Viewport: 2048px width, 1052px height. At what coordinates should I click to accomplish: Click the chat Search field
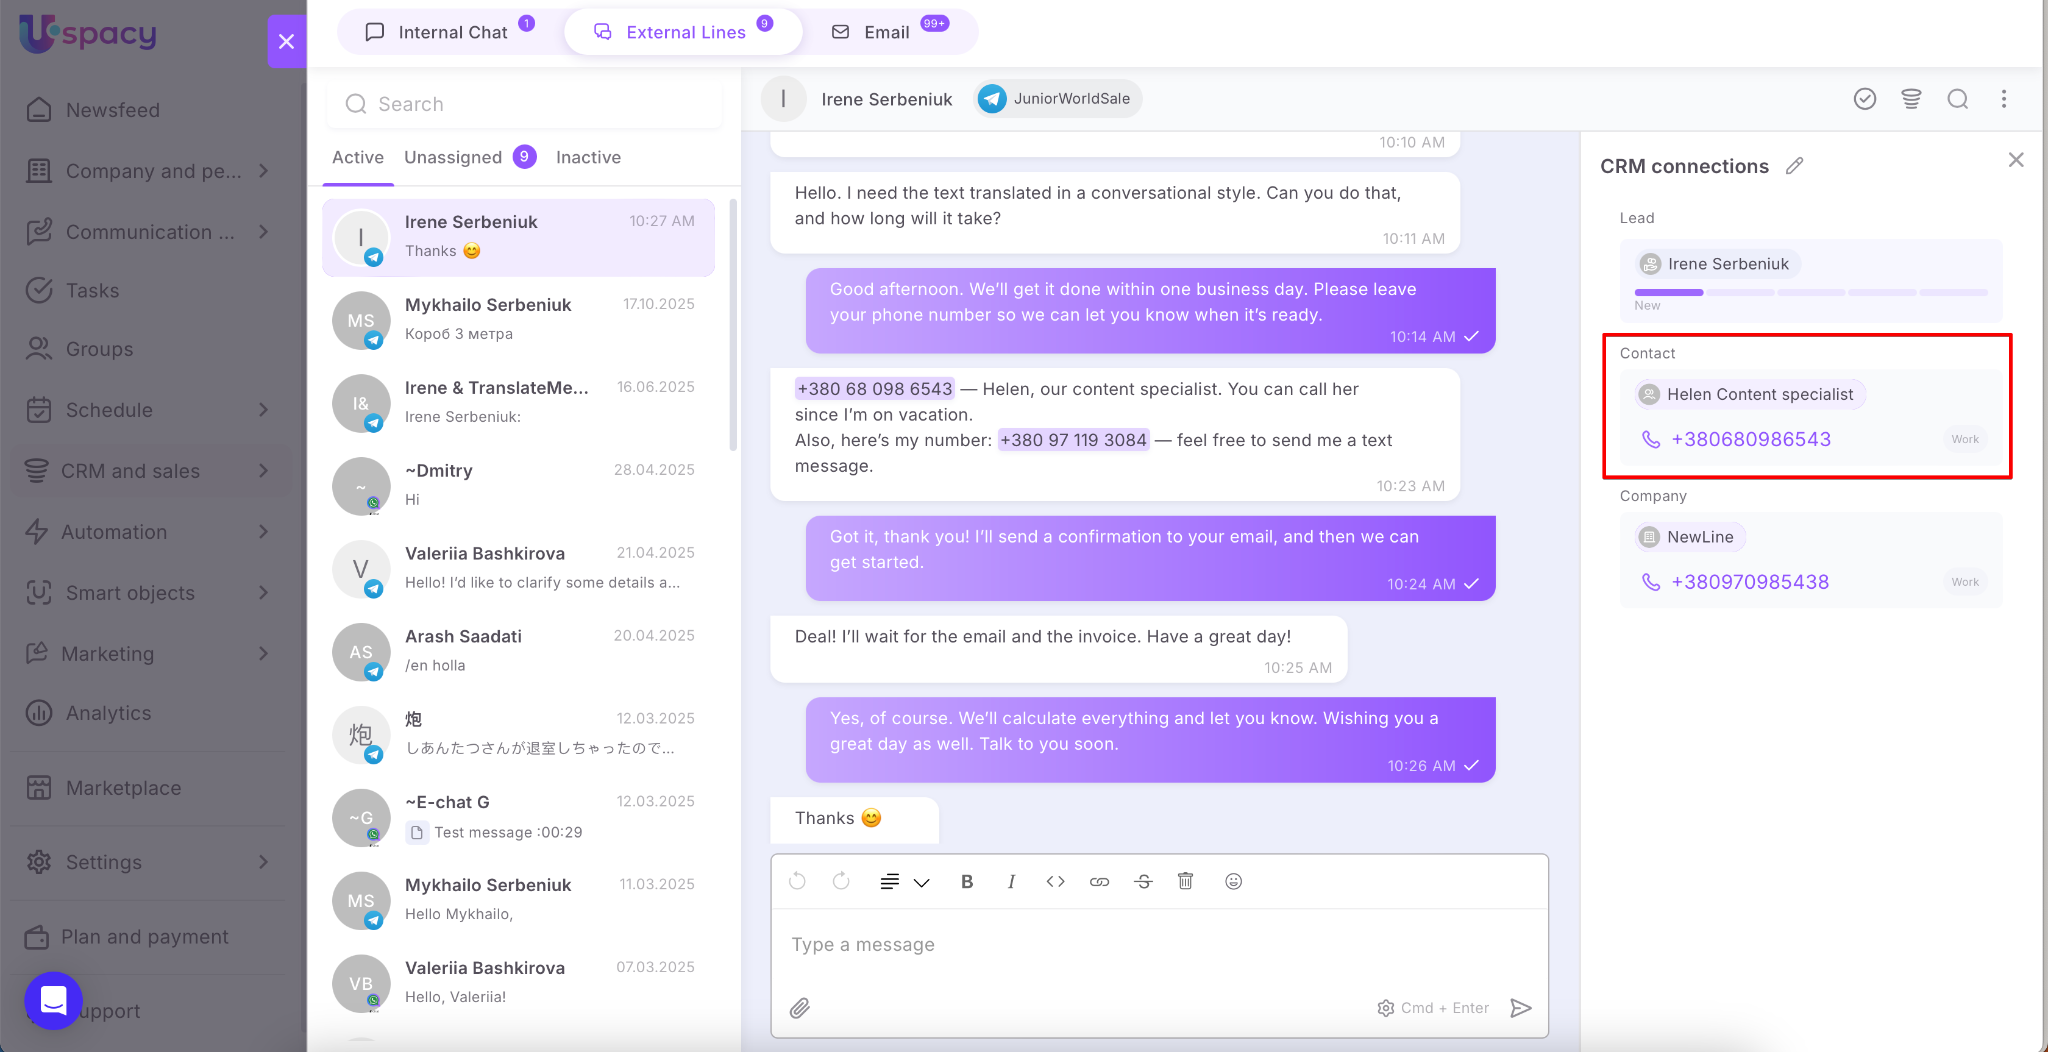click(525, 104)
